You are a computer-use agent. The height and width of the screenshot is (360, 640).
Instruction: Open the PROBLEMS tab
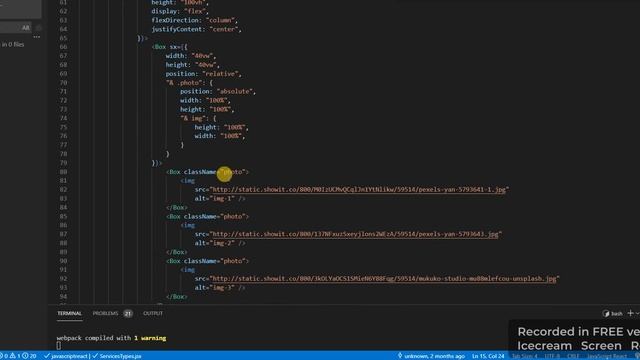[105, 313]
